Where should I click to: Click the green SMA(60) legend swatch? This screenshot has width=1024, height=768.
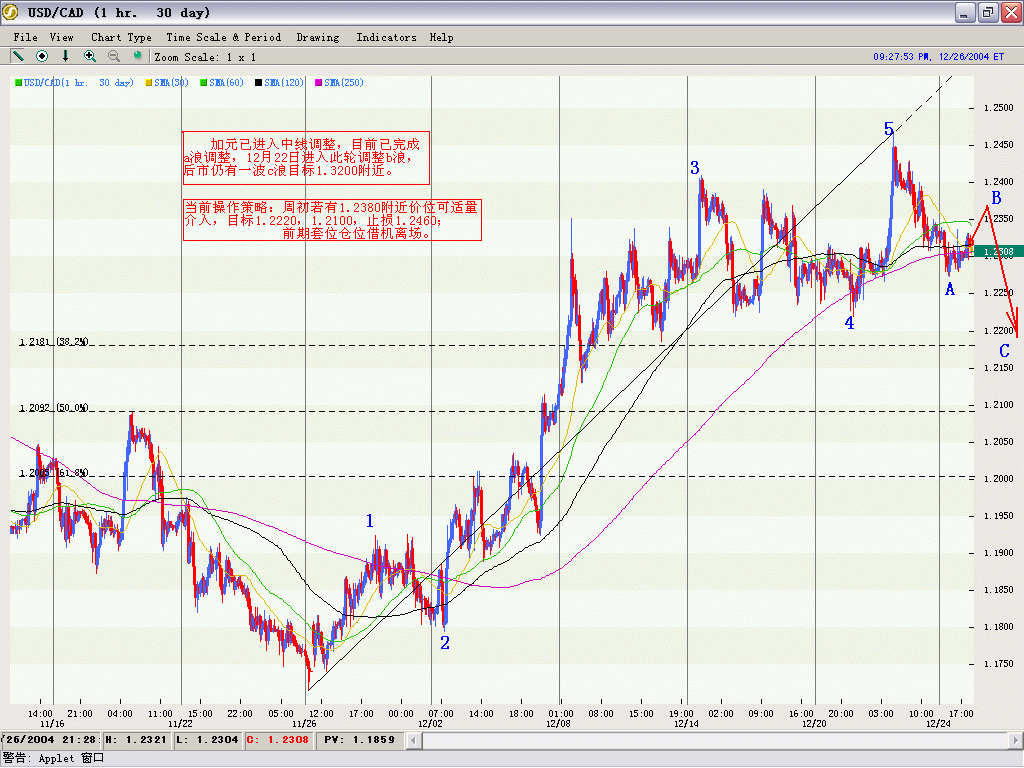point(204,83)
